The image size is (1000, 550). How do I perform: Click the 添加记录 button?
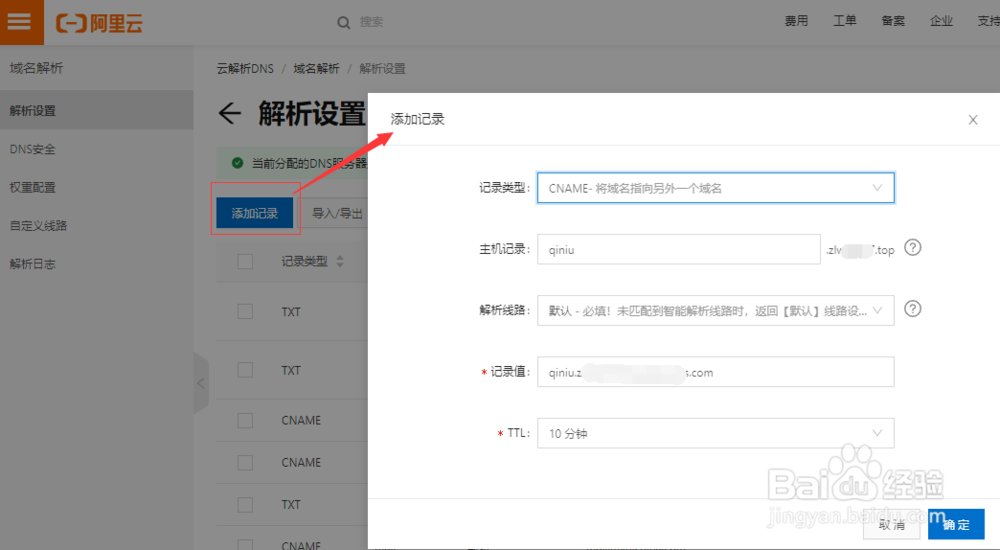(x=254, y=212)
